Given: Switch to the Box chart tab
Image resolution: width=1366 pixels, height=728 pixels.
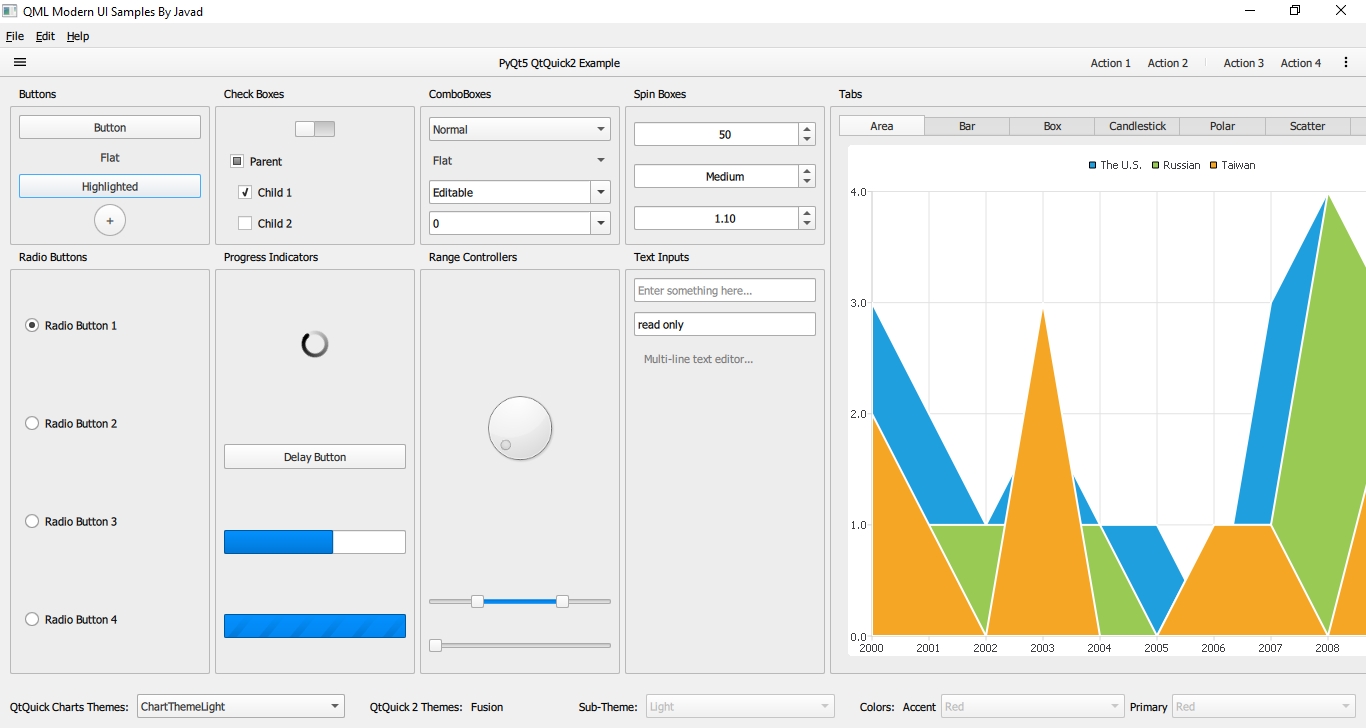Looking at the screenshot, I should [1052, 126].
